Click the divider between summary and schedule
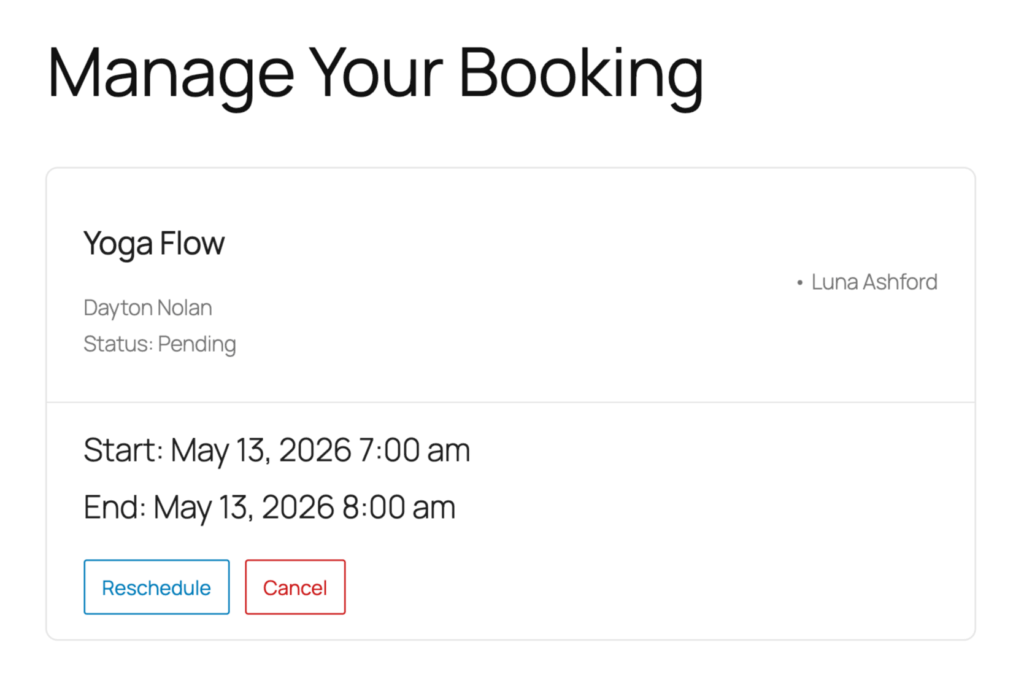The width and height of the screenshot is (1024, 688). point(512,399)
